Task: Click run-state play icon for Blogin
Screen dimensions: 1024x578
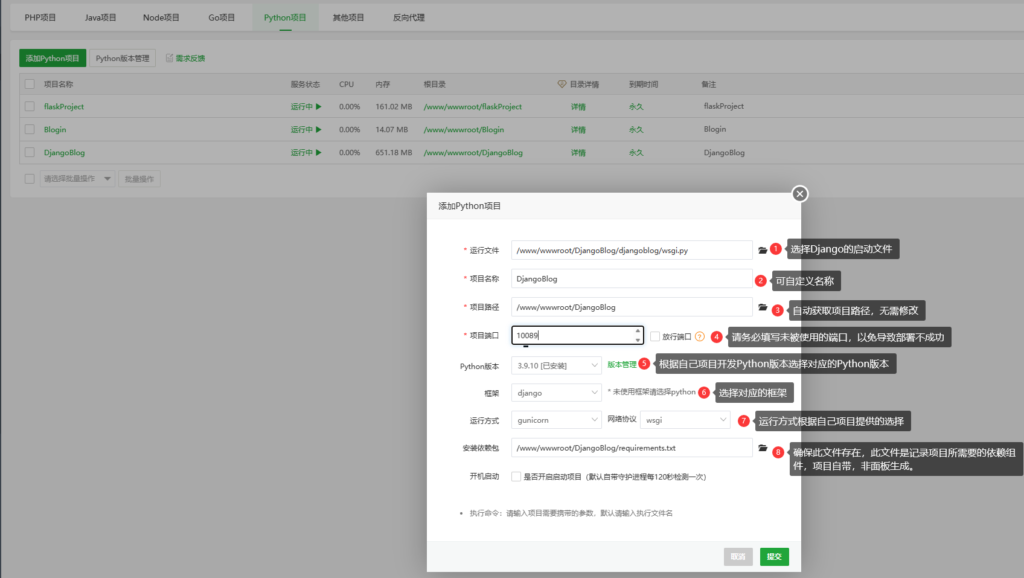Action: pyautogui.click(x=319, y=129)
